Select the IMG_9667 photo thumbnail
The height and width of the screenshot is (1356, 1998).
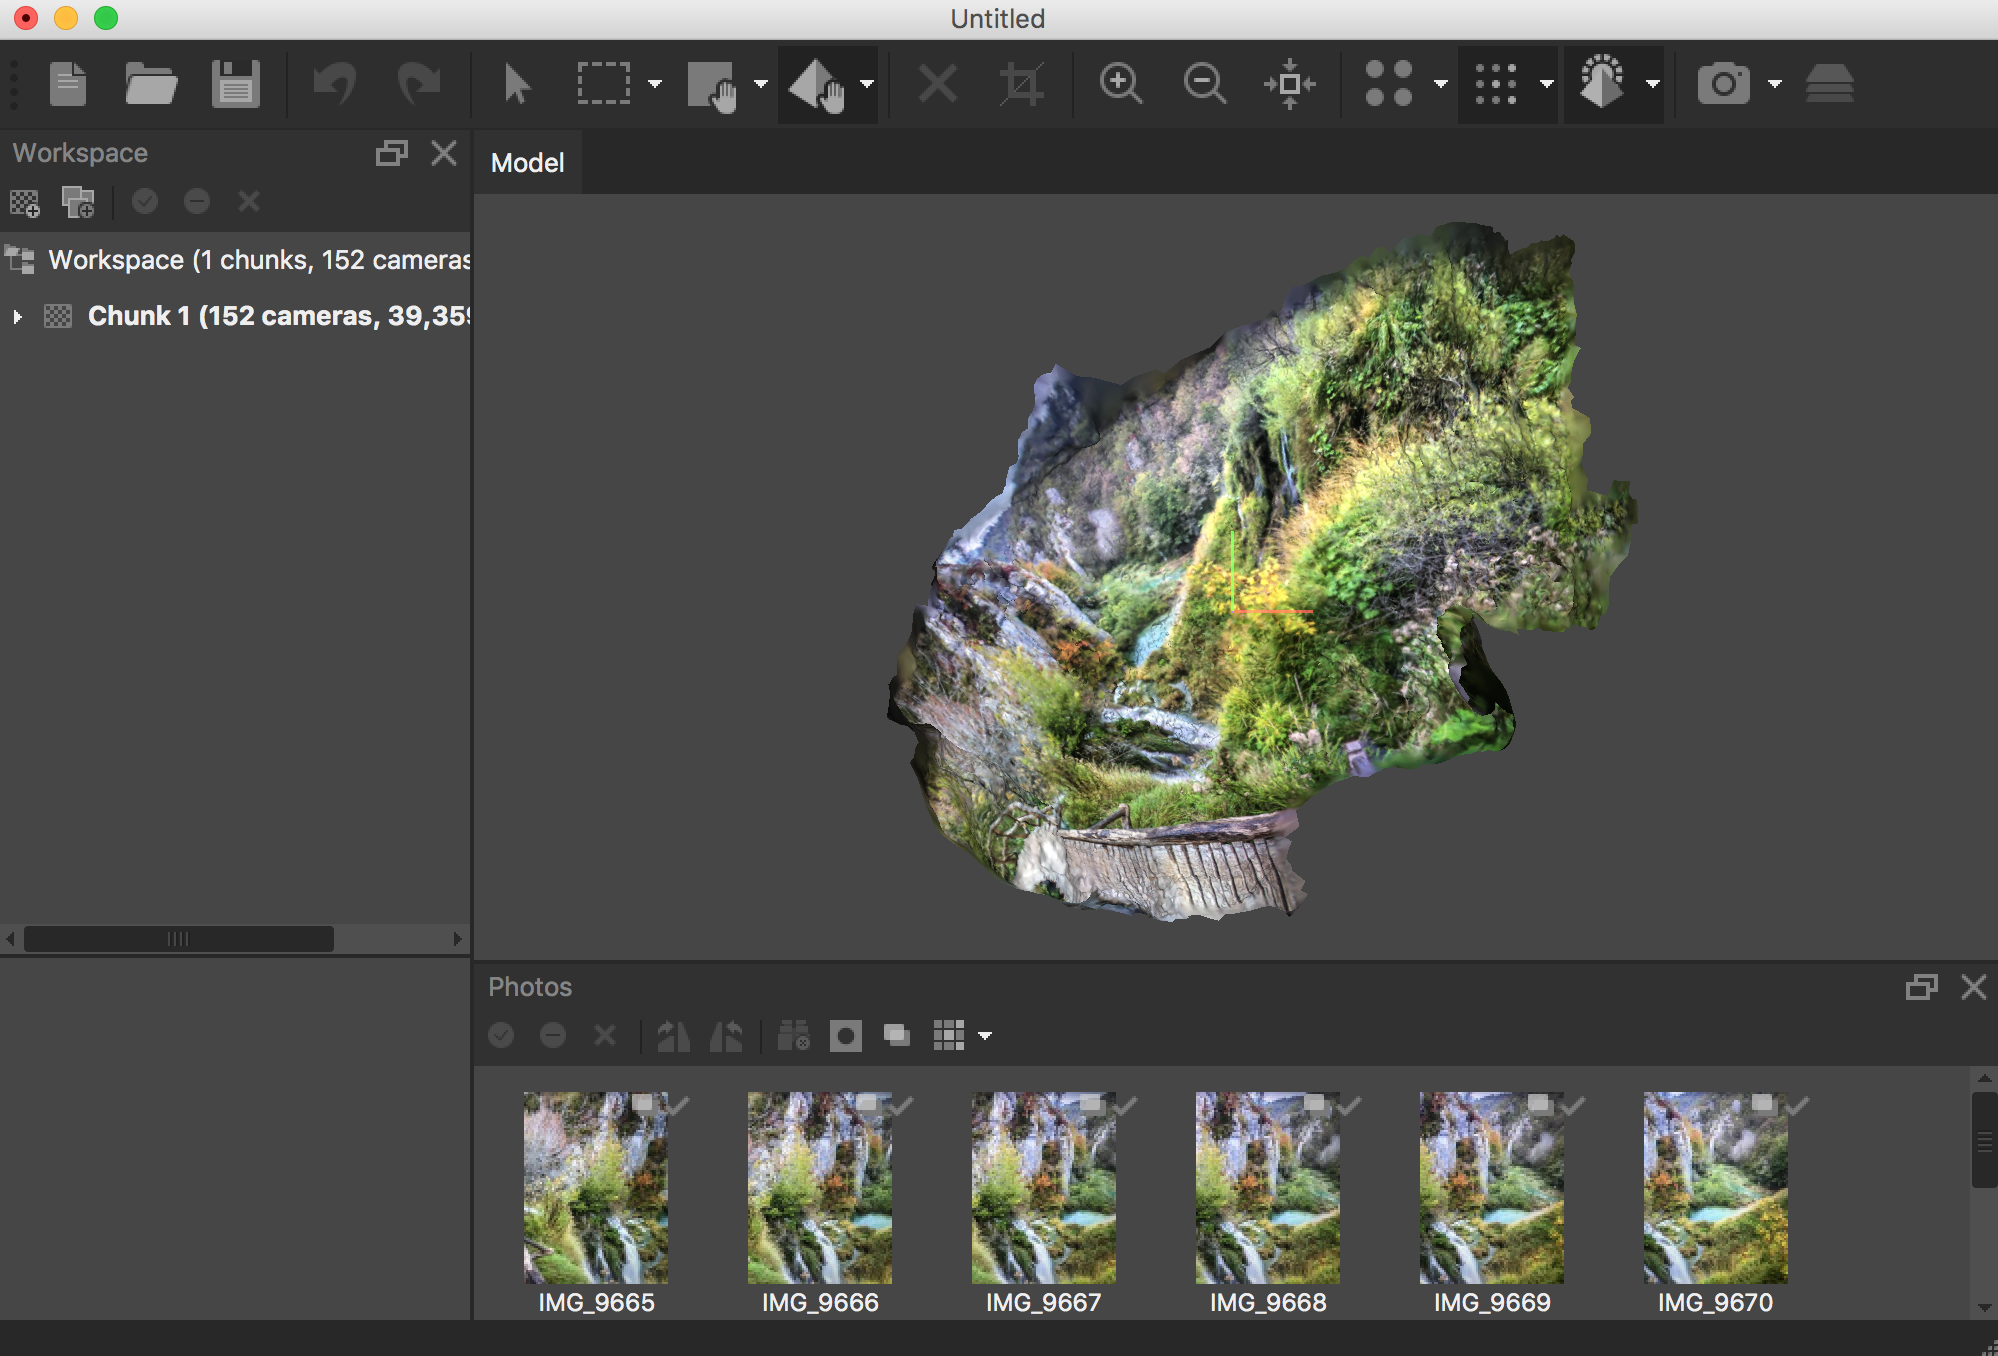1043,1188
